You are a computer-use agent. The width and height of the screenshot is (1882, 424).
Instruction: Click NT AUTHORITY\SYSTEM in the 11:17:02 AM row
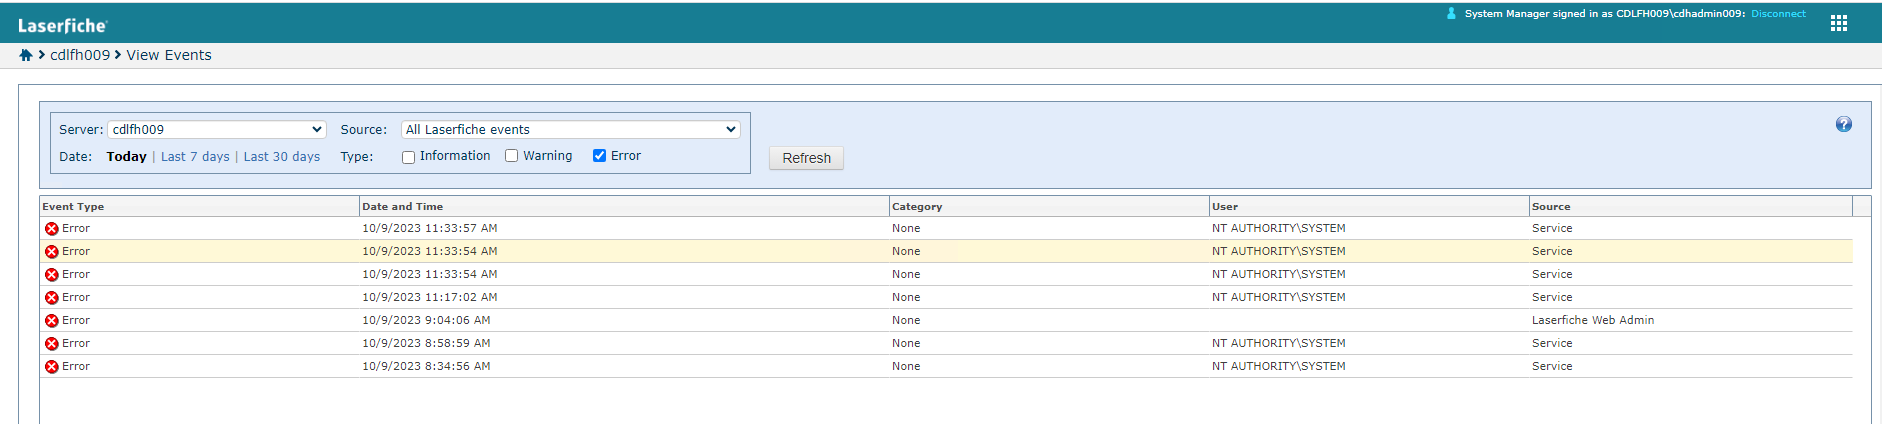pos(1278,298)
